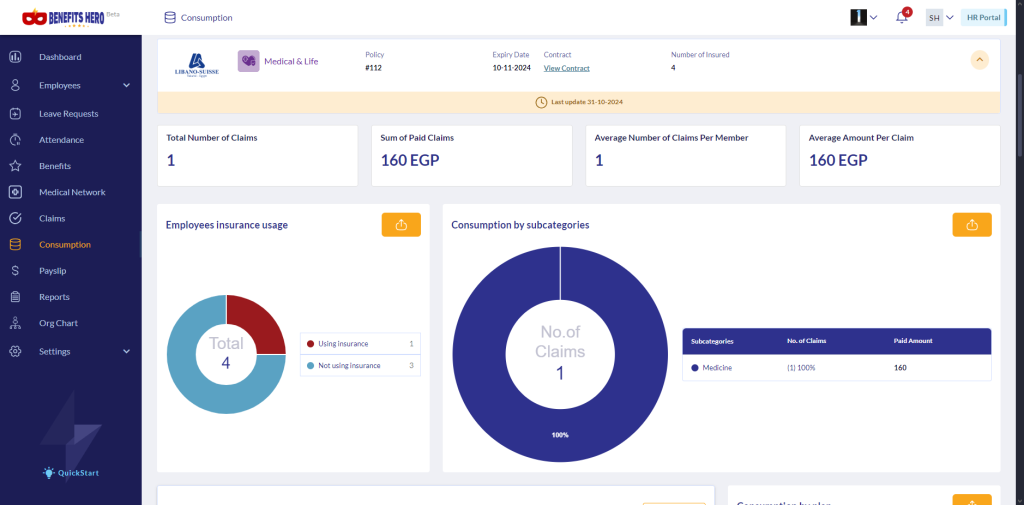1024x505 pixels.
Task: Click the Benefits Hero logo
Action: click(x=71, y=18)
